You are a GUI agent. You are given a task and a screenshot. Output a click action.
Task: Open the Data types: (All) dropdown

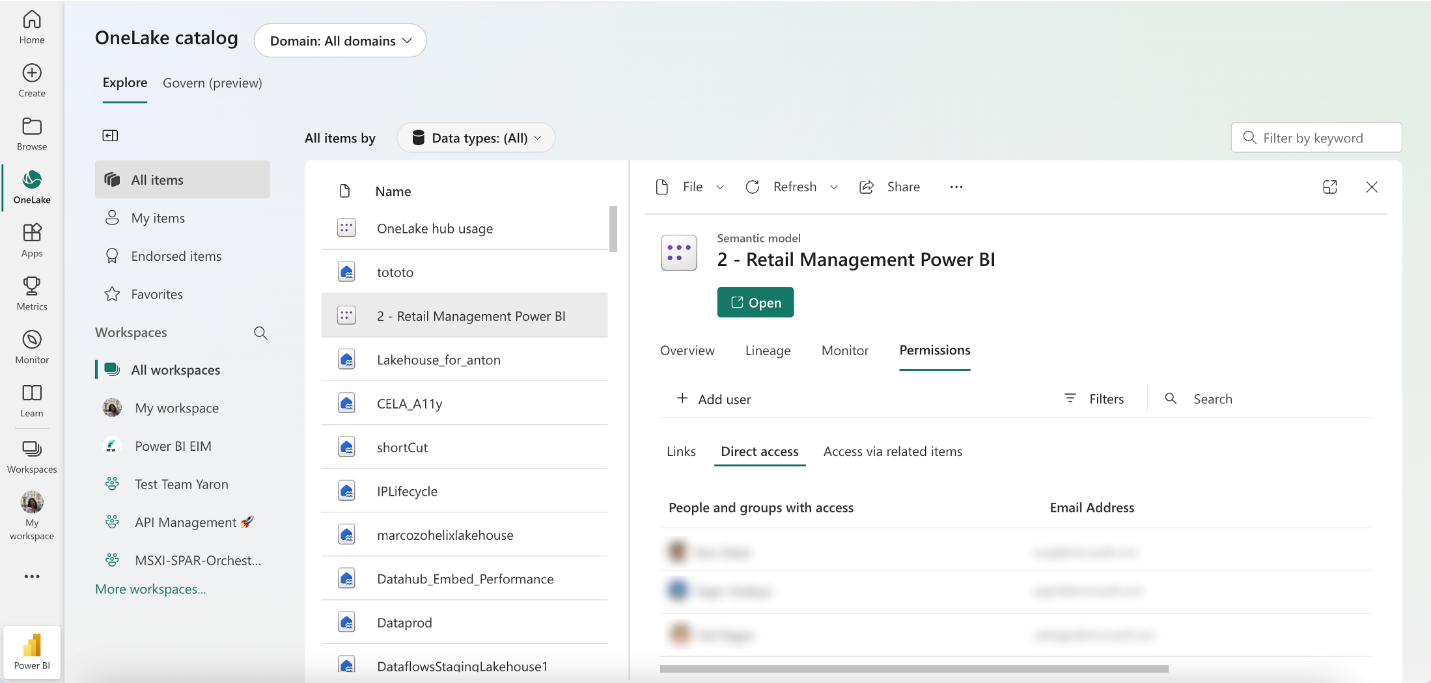476,138
